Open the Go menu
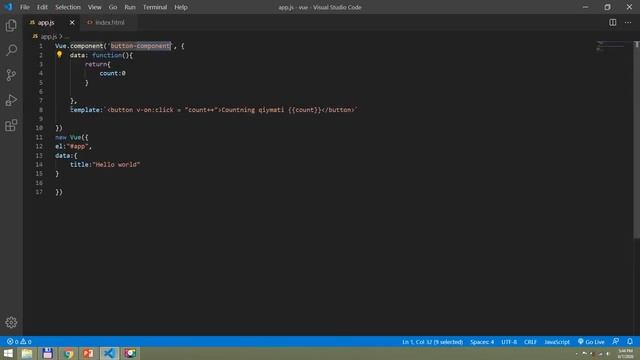The width and height of the screenshot is (640, 360). pyautogui.click(x=113, y=7)
